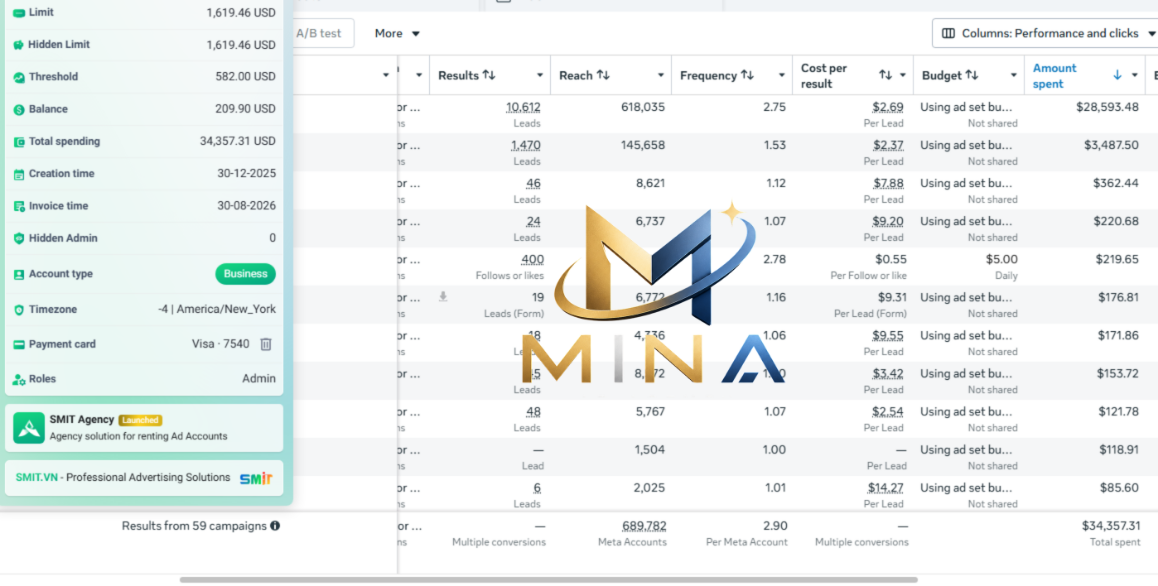
Task: Open Budget column options caret
Action: point(1013,75)
